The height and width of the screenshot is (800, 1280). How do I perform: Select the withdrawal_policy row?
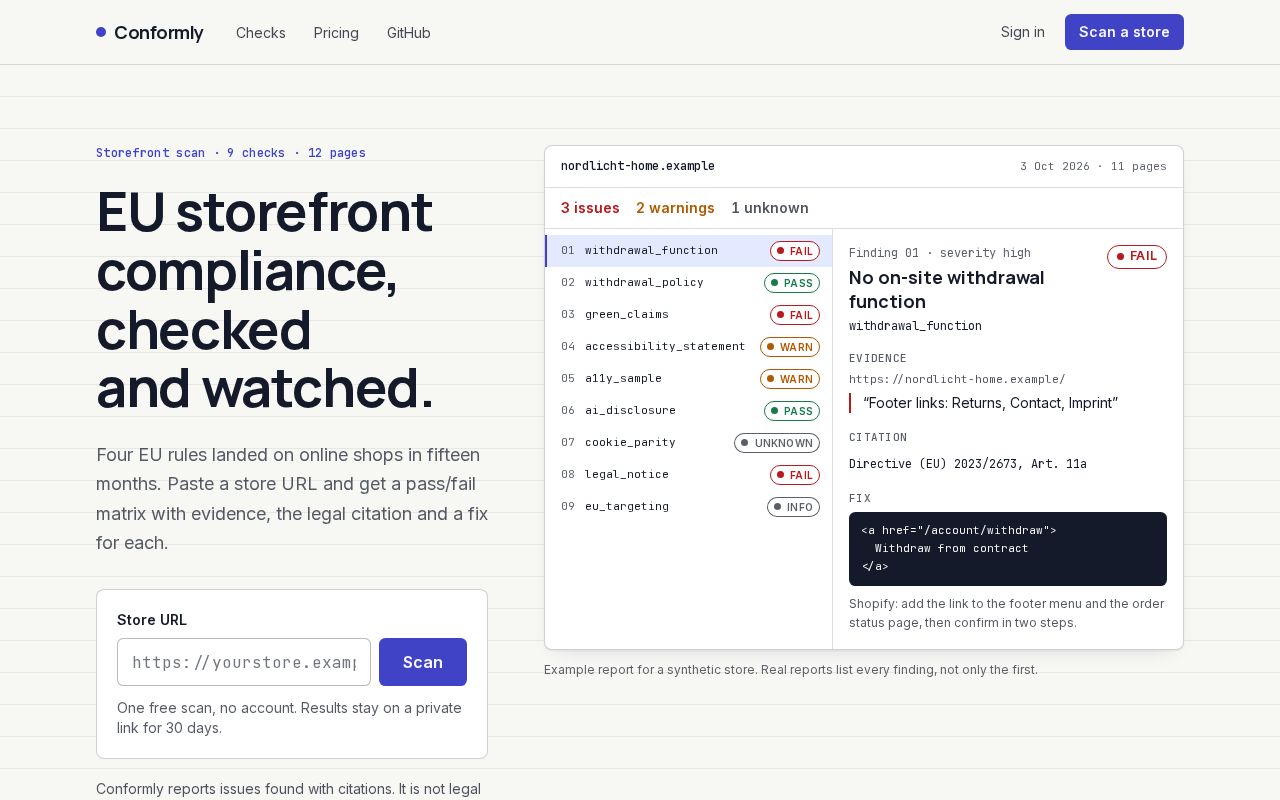tap(688, 283)
